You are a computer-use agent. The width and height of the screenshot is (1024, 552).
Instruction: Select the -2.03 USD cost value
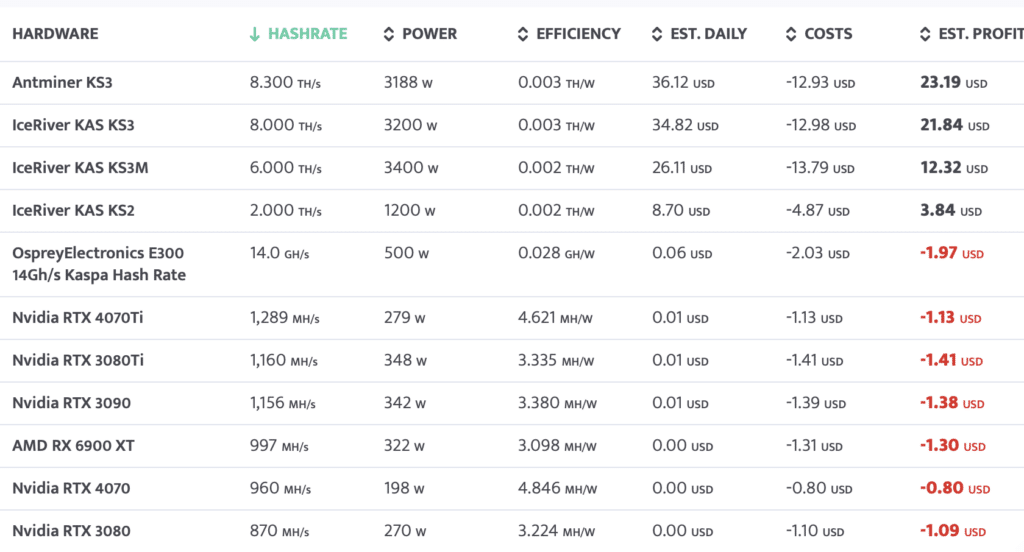[x=818, y=253]
